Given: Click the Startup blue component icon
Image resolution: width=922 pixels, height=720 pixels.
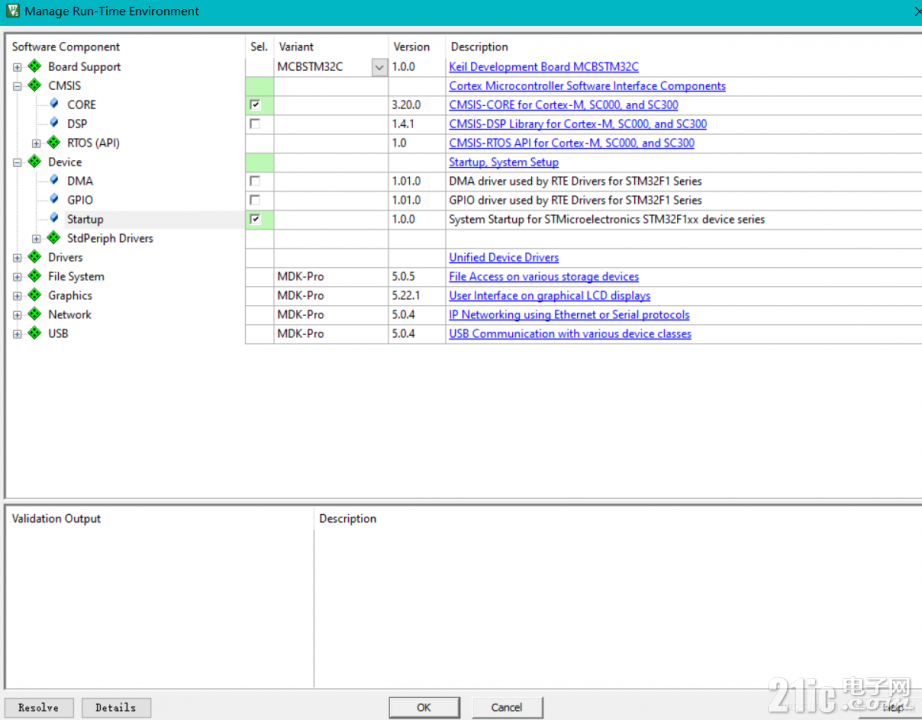Looking at the screenshot, I should coord(54,218).
